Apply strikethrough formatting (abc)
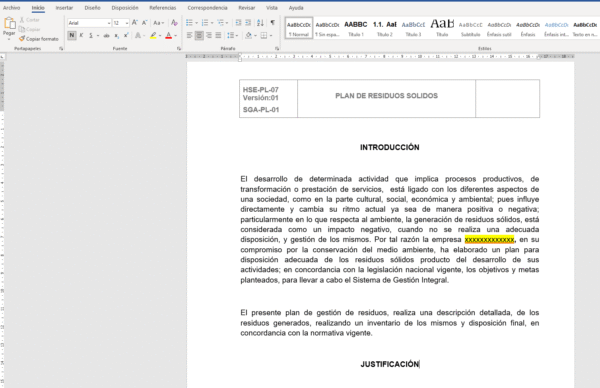 point(106,36)
